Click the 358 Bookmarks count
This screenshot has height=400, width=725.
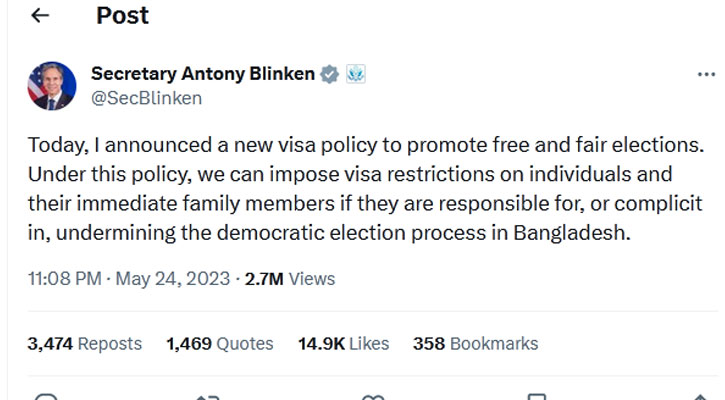coord(475,343)
